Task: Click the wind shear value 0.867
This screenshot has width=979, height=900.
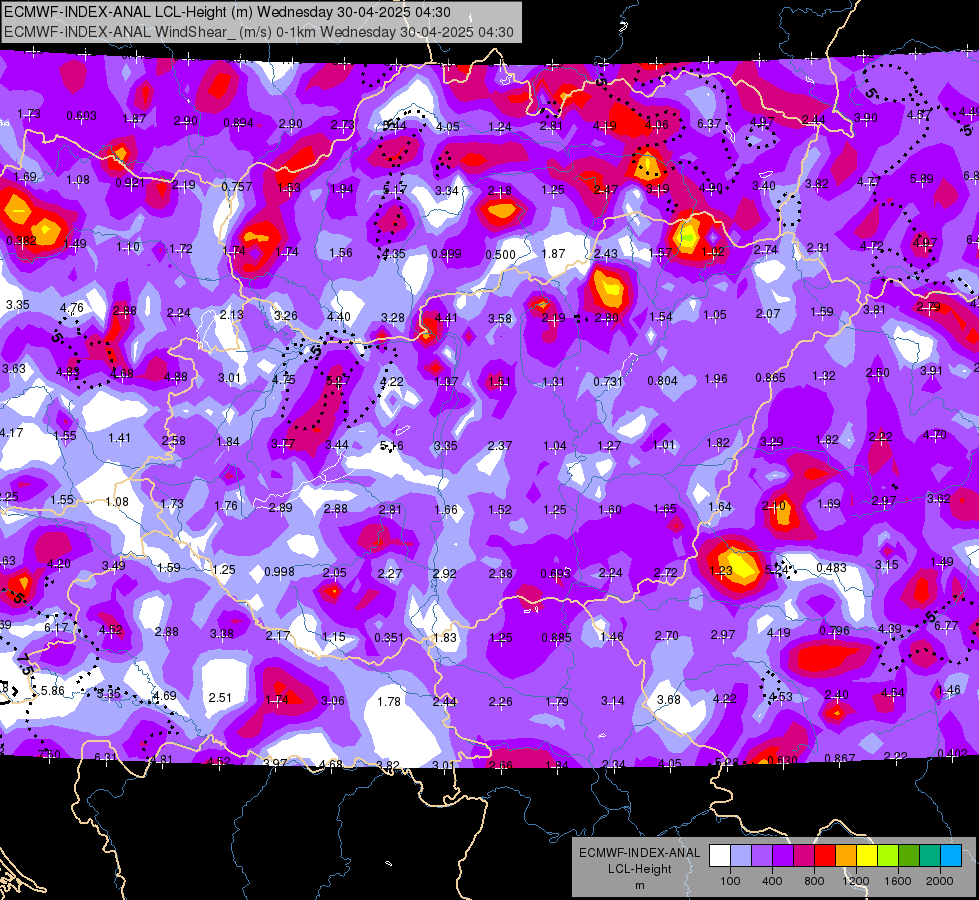Action: [839, 758]
